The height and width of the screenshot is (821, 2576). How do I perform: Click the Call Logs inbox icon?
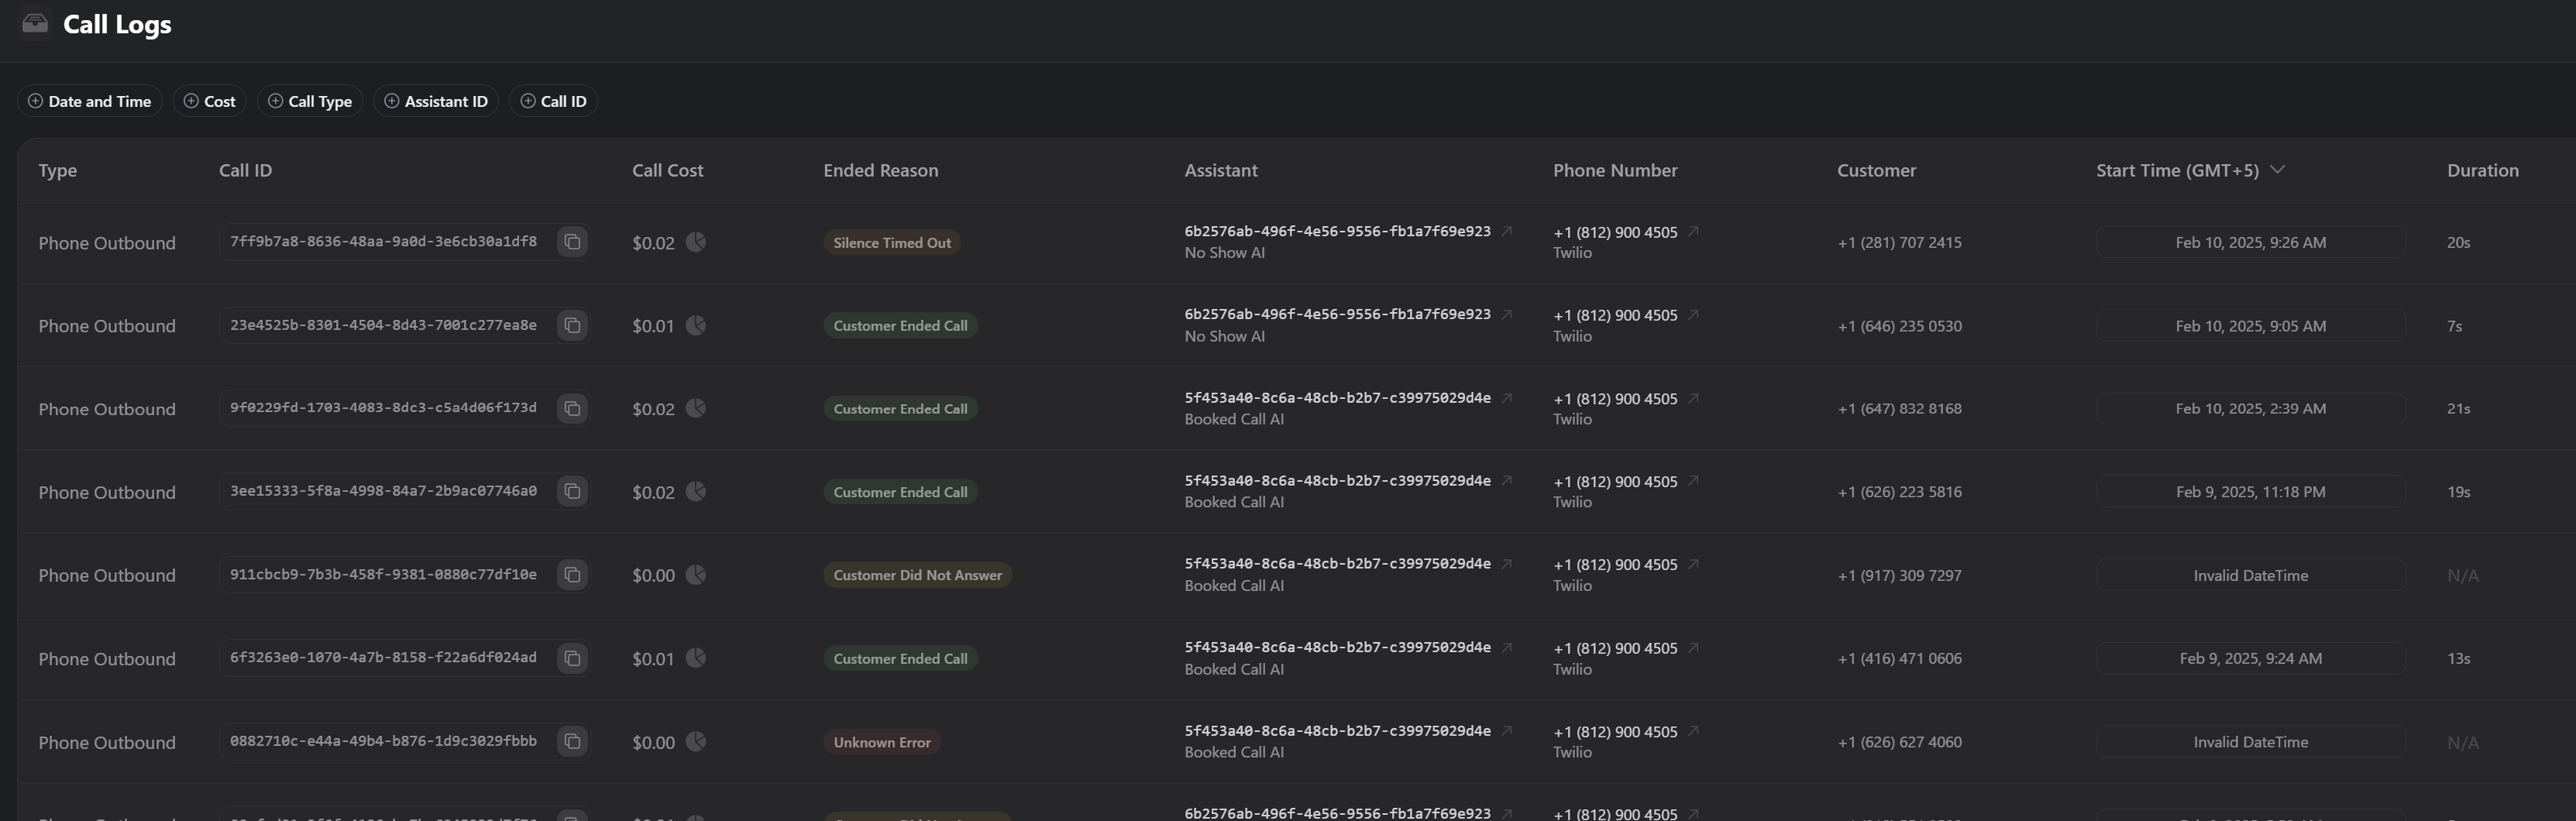pyautogui.click(x=35, y=23)
